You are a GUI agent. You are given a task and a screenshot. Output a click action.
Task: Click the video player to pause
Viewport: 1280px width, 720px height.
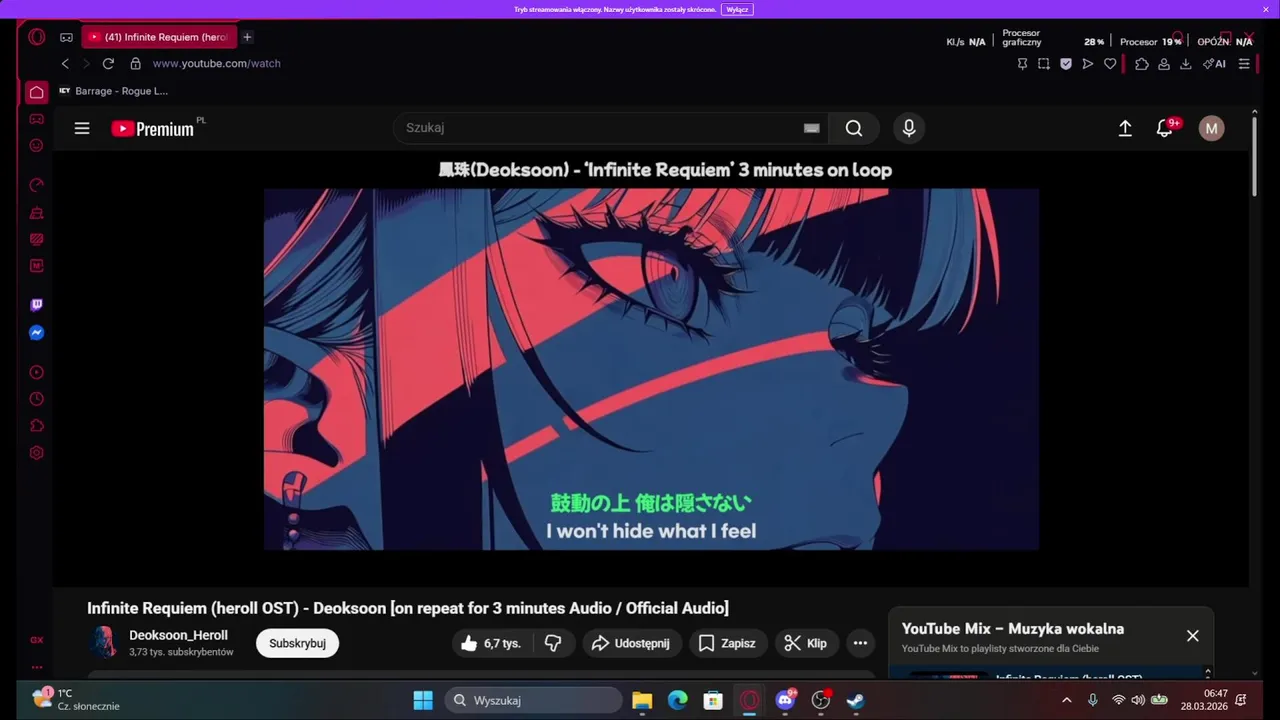coord(651,369)
